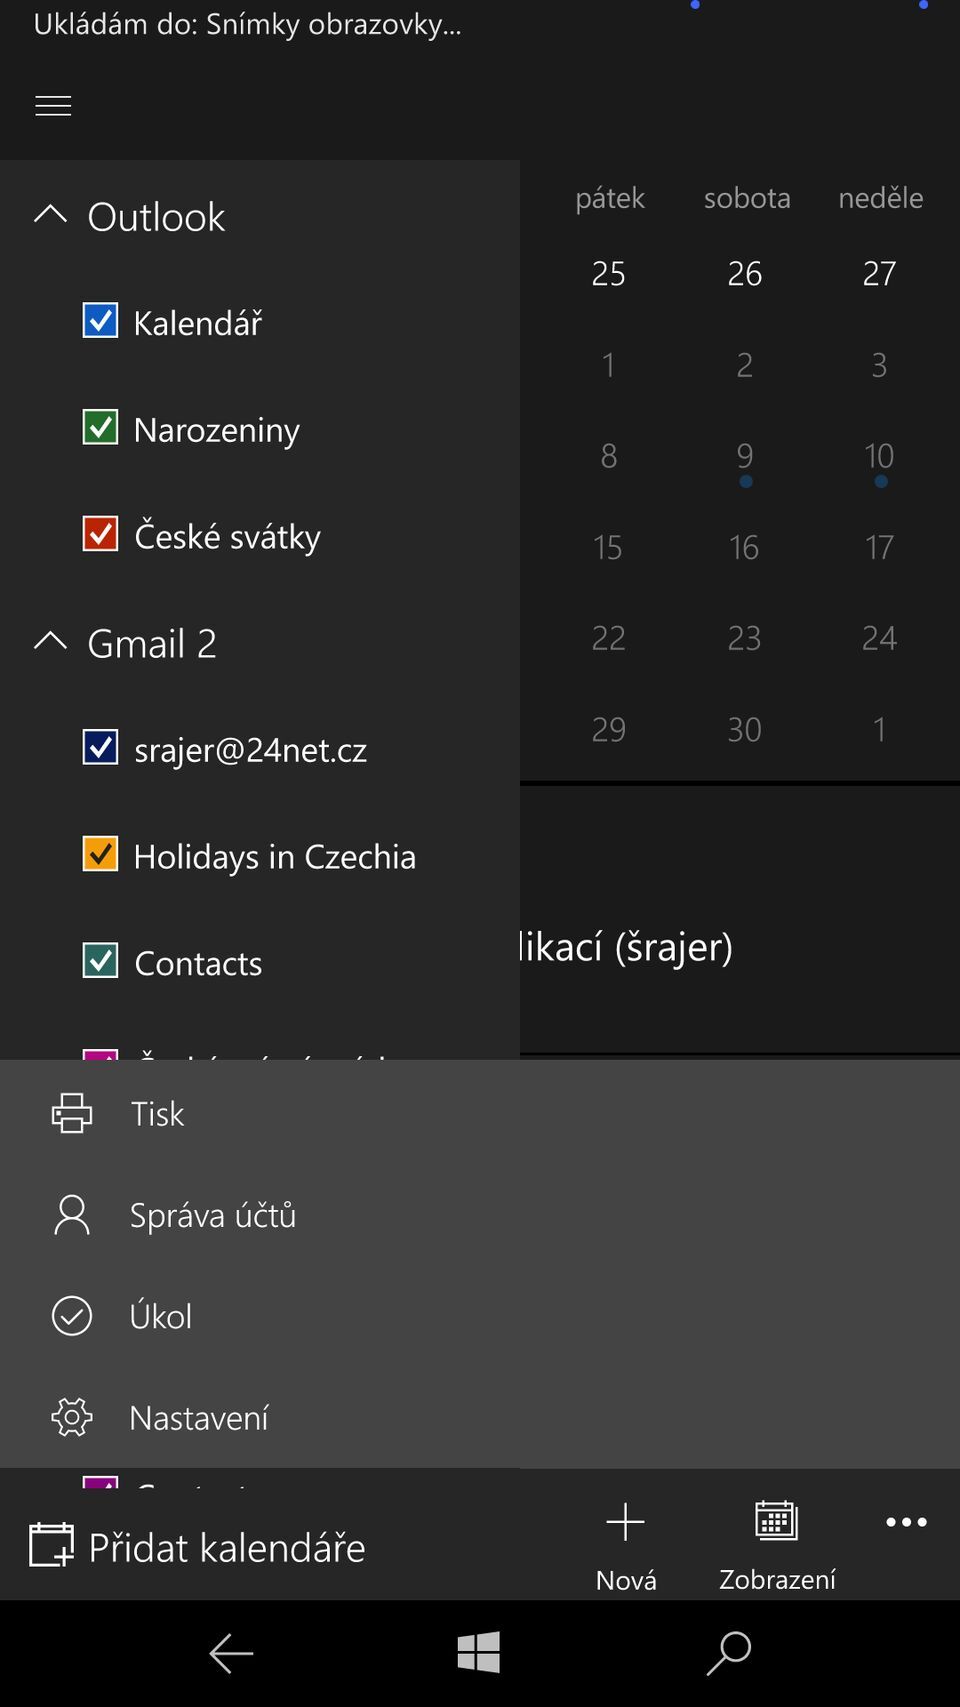Click the Tisk printer icon
This screenshot has width=960, height=1707.
pos(70,1113)
